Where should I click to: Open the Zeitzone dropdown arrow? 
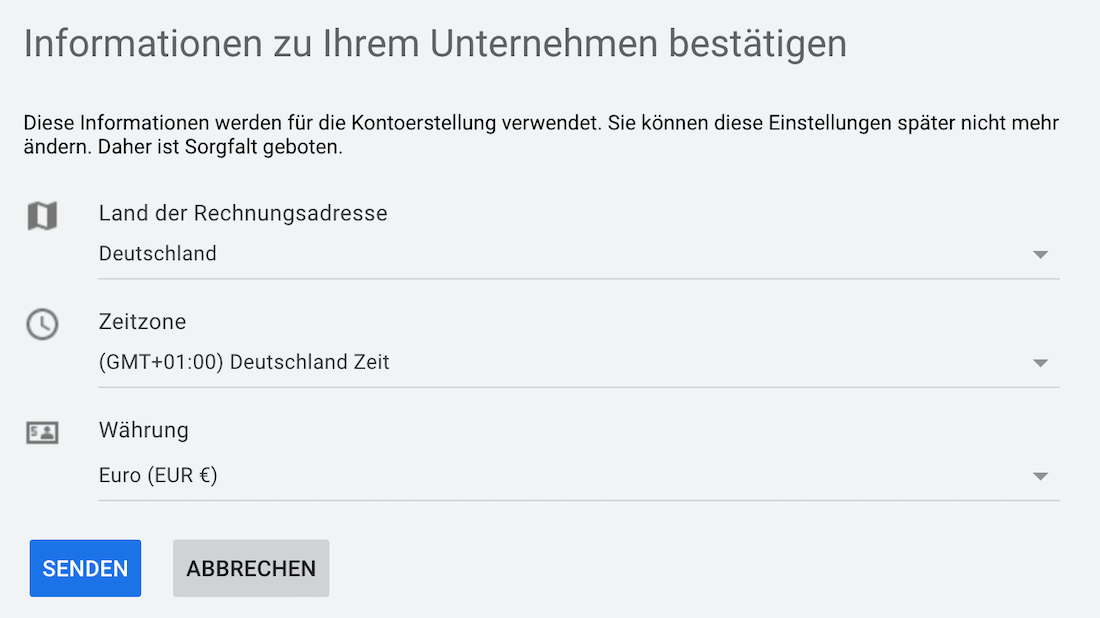click(x=1040, y=363)
